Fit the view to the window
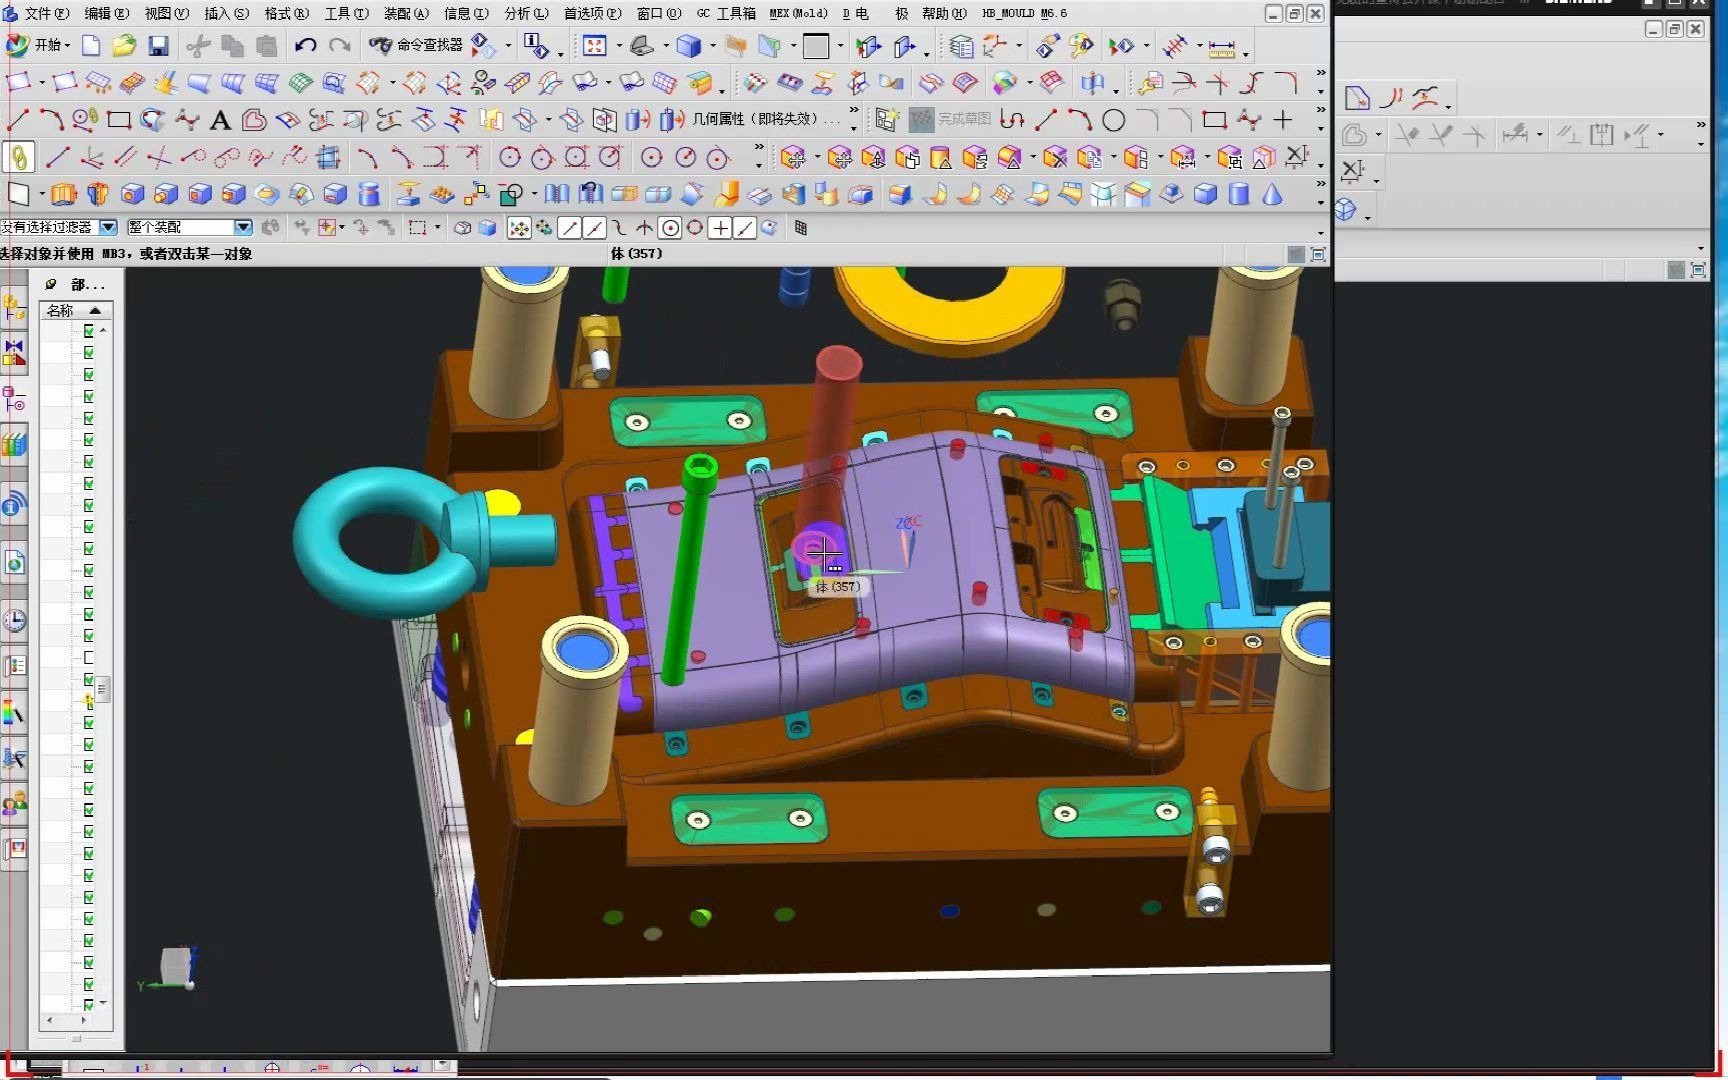1728x1080 pixels. [595, 46]
